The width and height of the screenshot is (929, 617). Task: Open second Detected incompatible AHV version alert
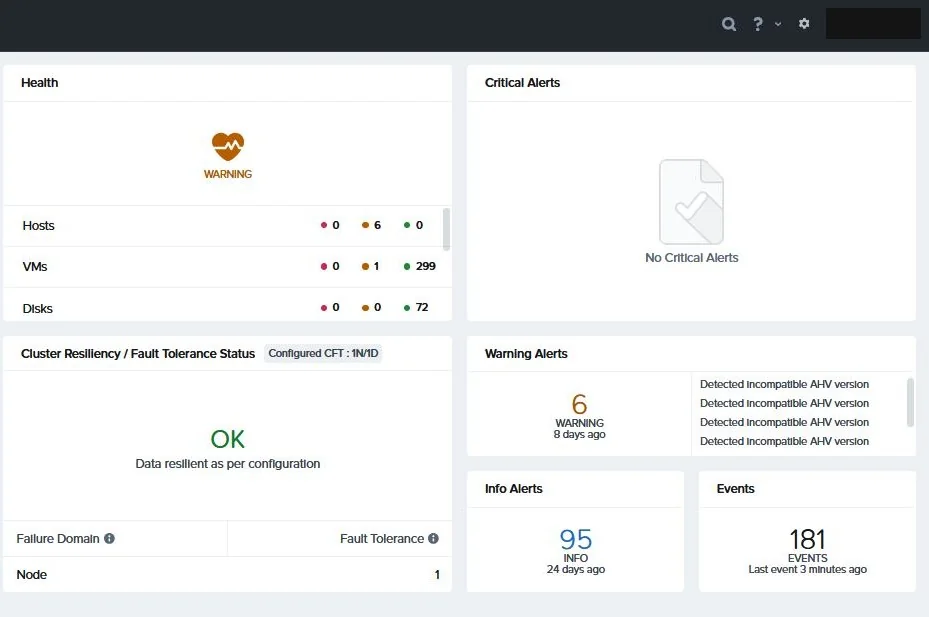click(x=784, y=403)
